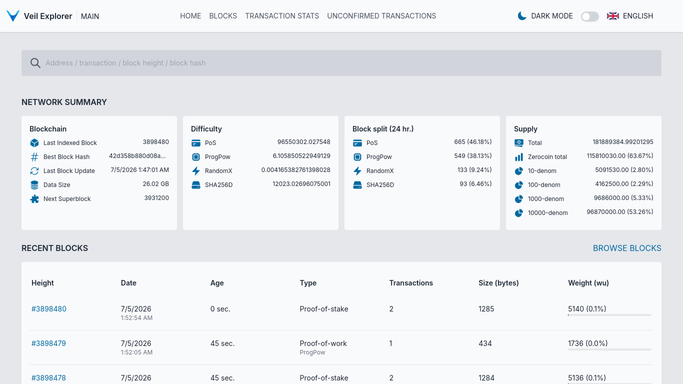Go to Transaction Stats page
683x384 pixels.
click(282, 16)
